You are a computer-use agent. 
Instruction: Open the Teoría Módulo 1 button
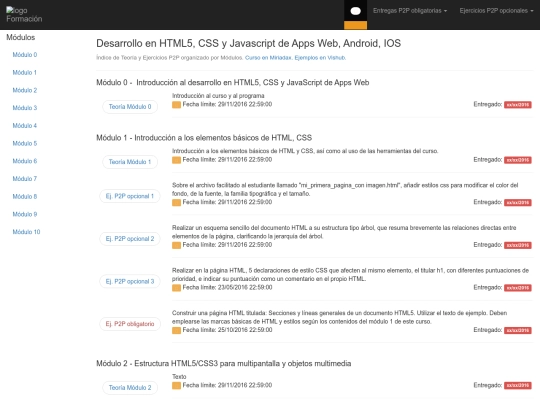pyautogui.click(x=130, y=162)
